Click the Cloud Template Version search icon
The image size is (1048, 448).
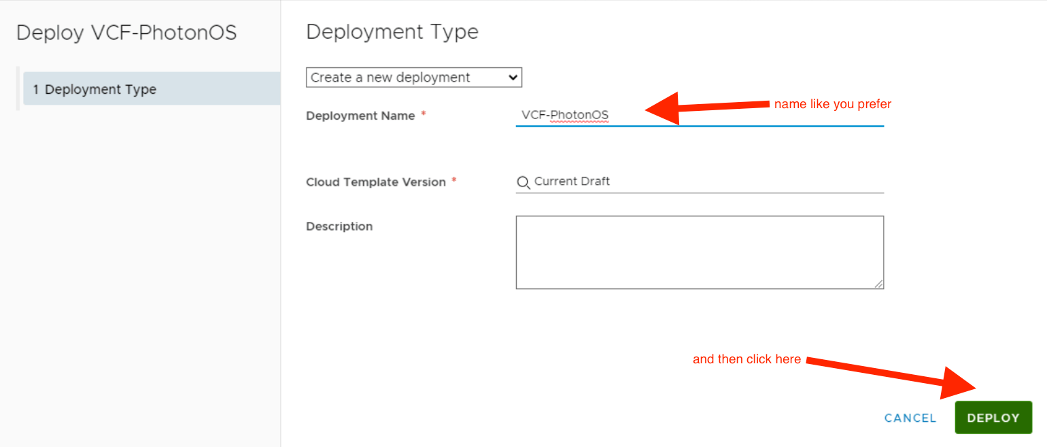(523, 182)
